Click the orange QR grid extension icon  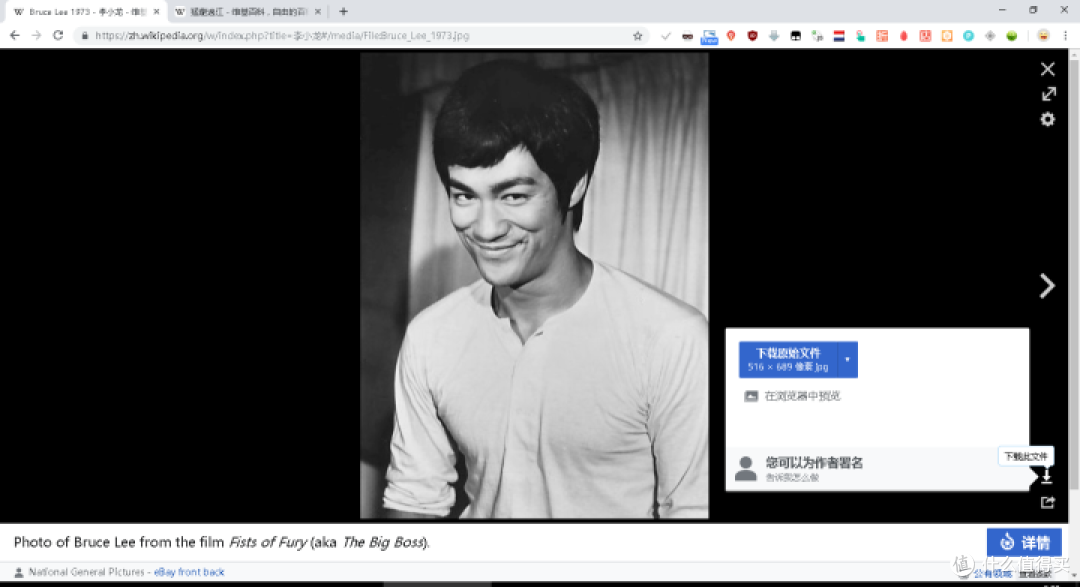pyautogui.click(x=882, y=36)
